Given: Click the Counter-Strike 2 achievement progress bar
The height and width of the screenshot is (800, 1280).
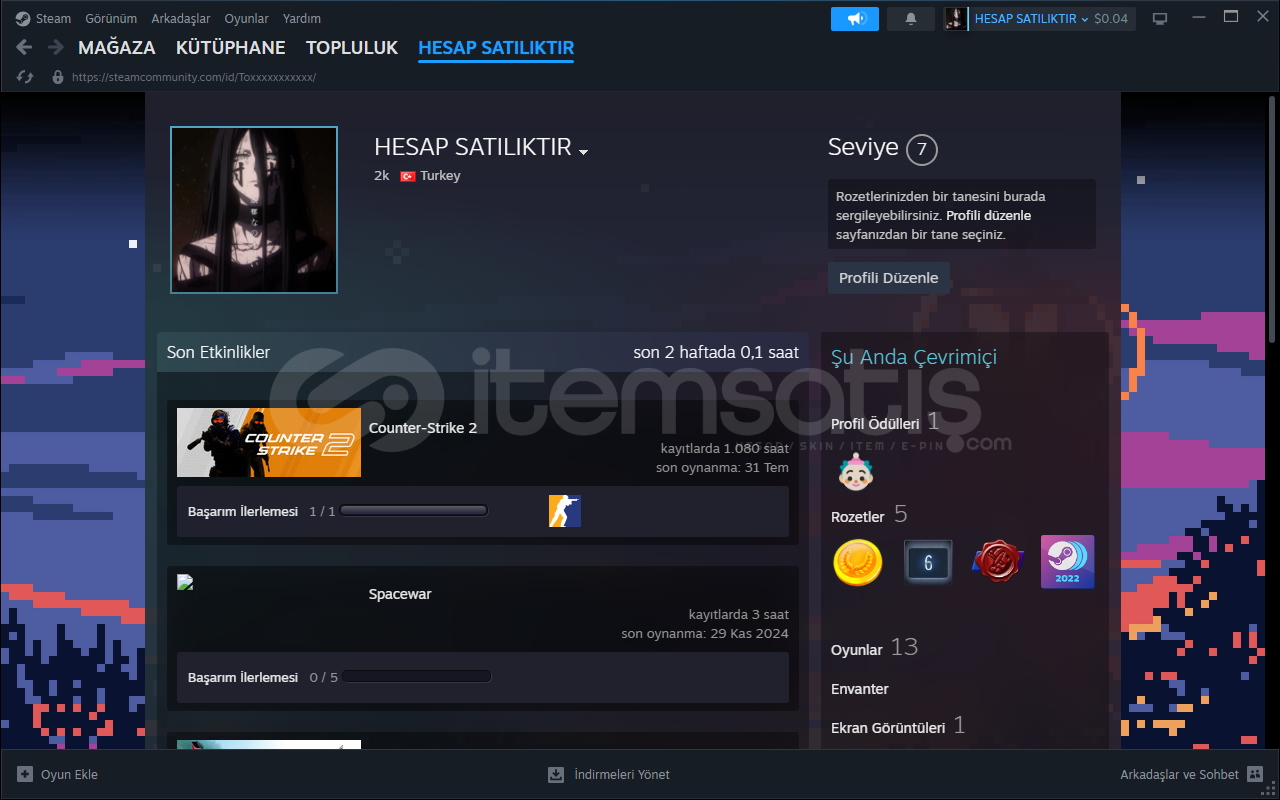Looking at the screenshot, I should [414, 511].
